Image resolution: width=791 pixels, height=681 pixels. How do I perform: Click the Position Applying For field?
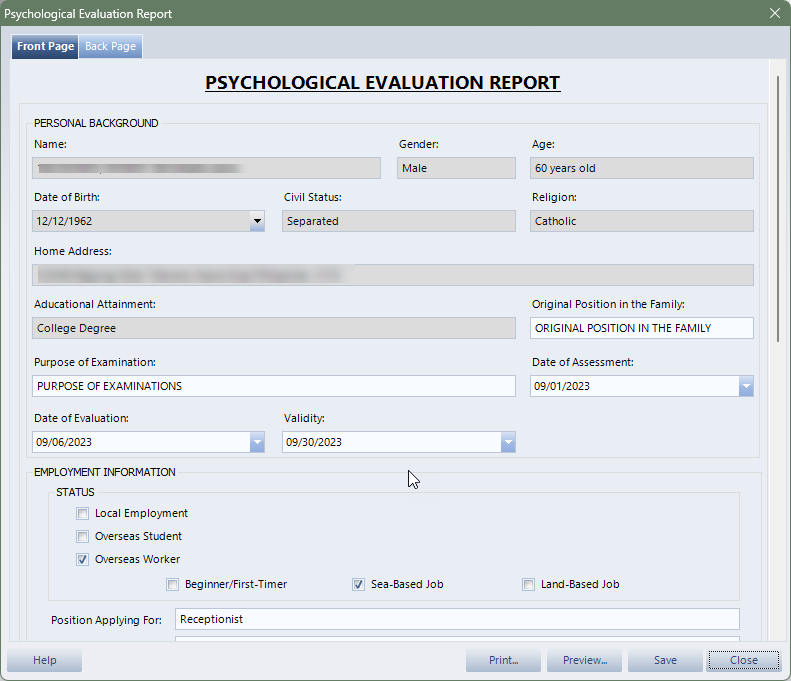click(457, 619)
